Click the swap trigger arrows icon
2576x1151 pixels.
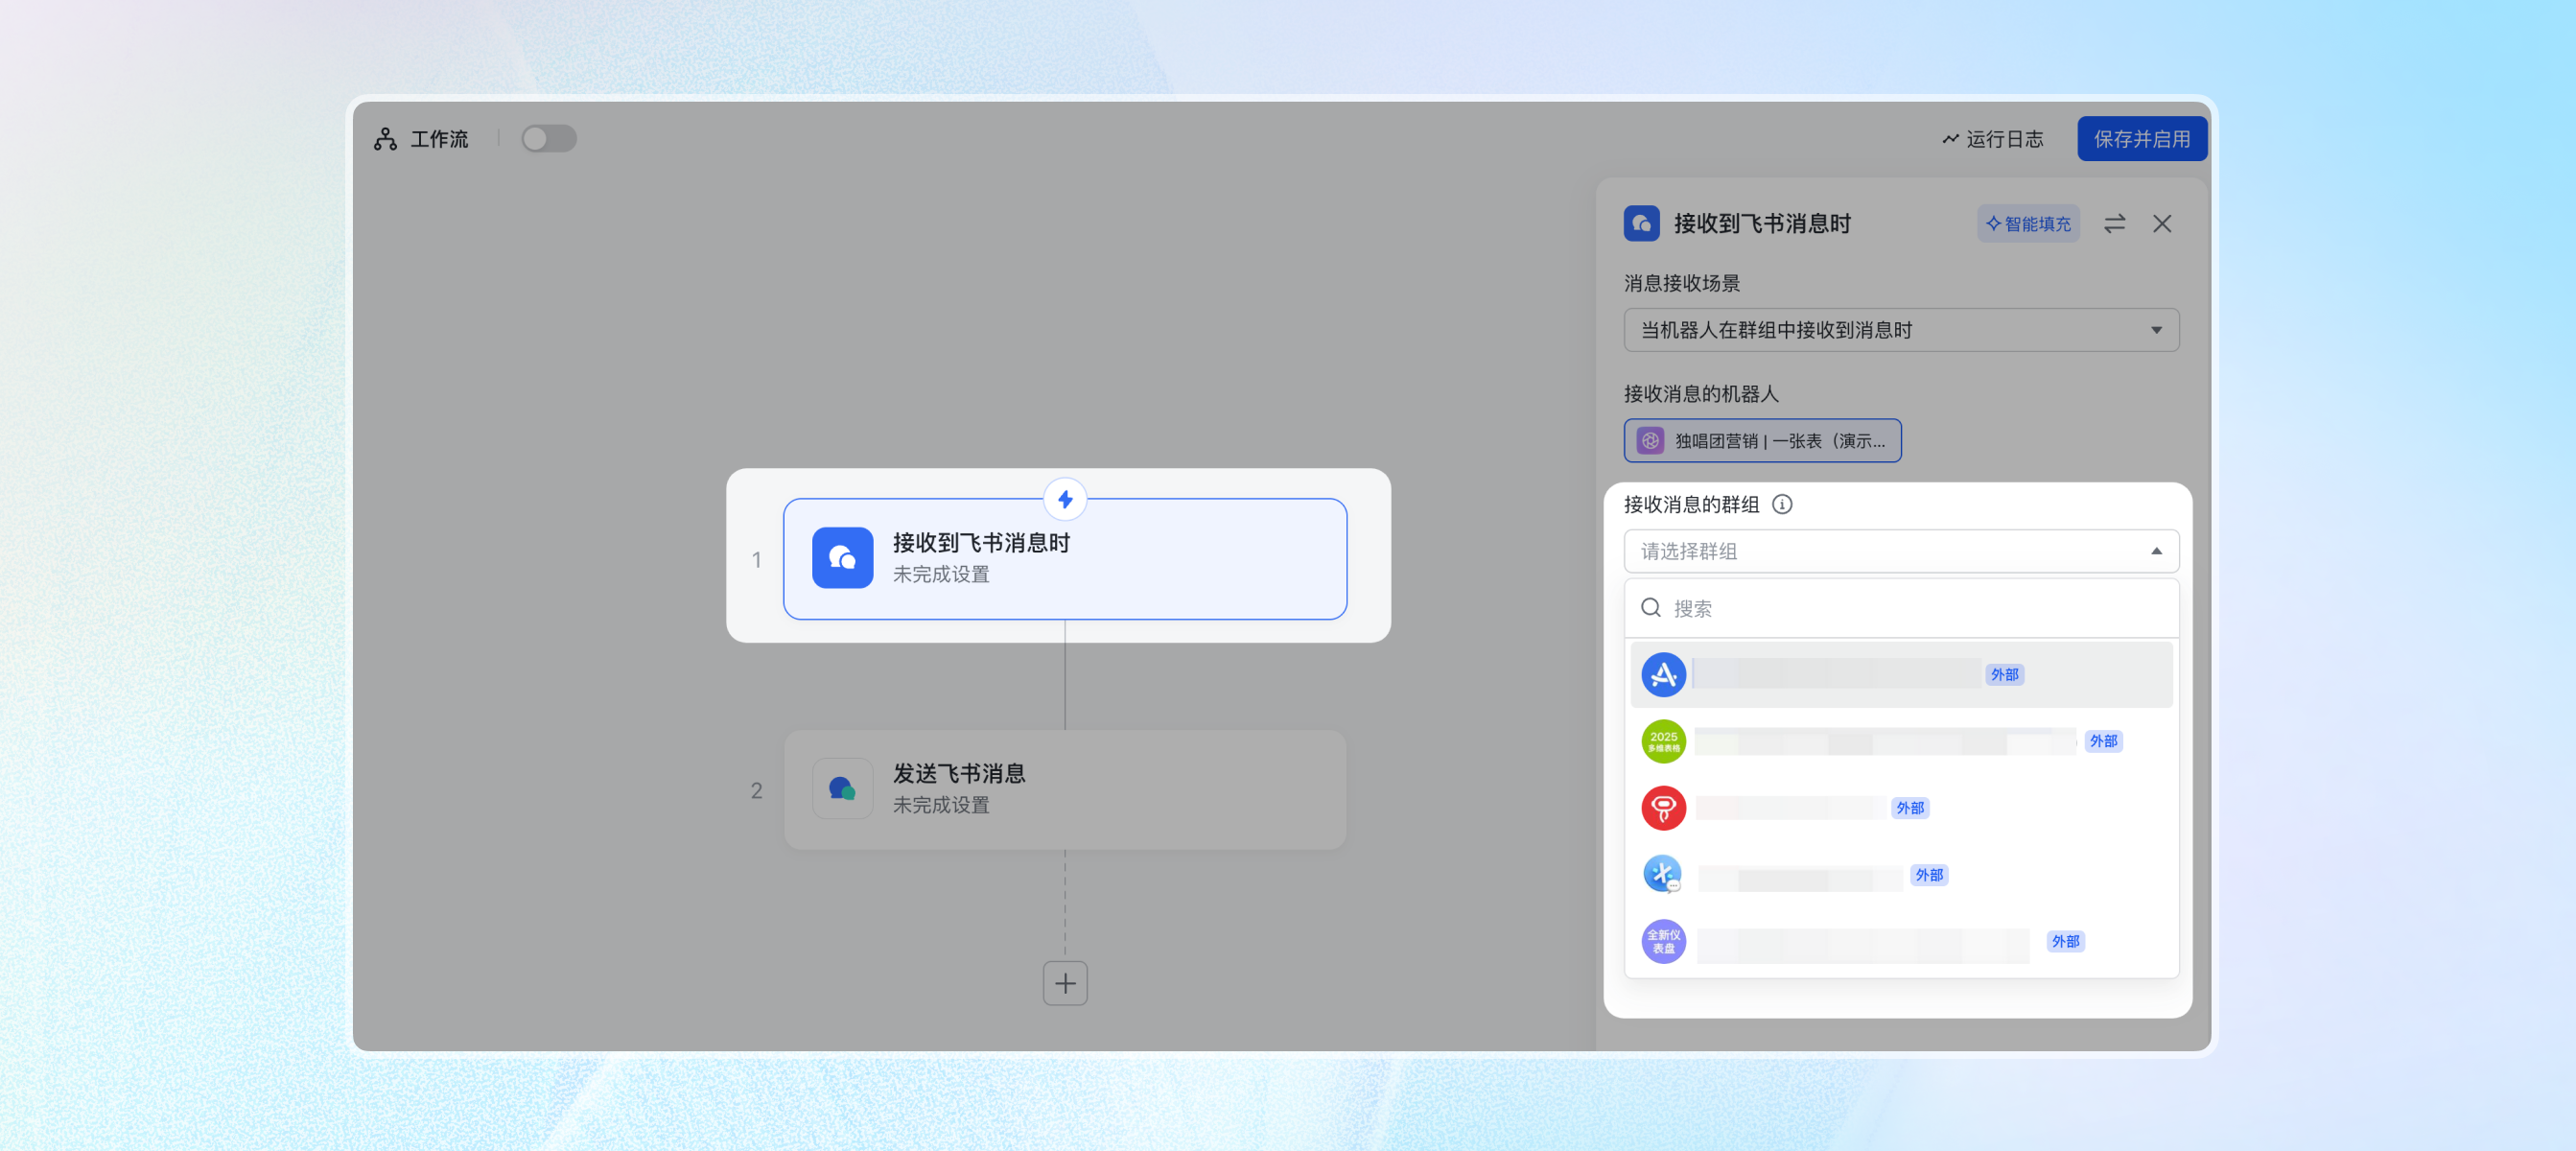pyautogui.click(x=2114, y=224)
